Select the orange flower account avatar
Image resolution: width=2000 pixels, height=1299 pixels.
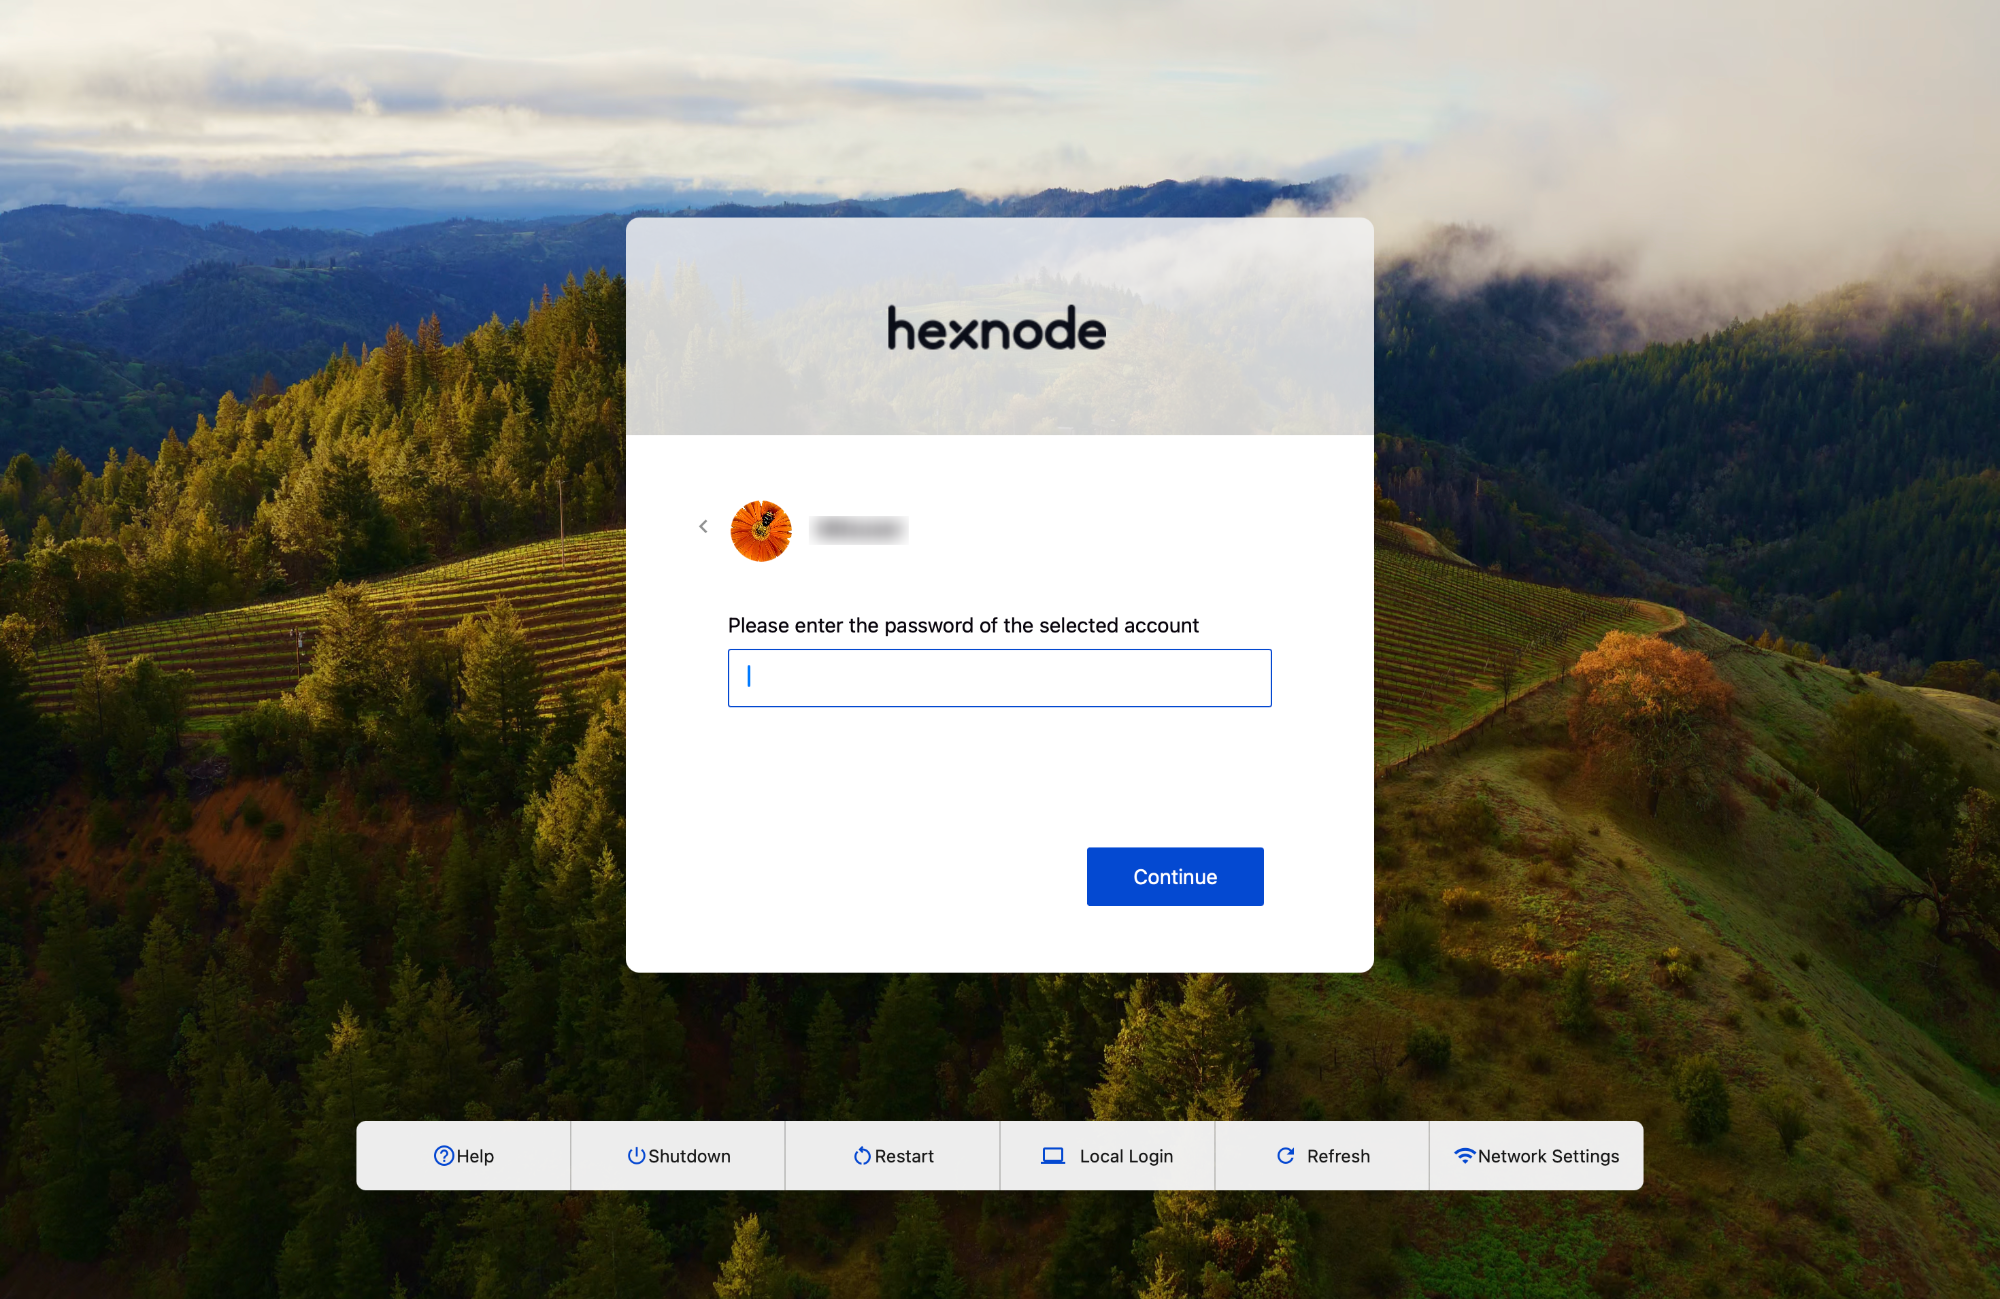(761, 531)
